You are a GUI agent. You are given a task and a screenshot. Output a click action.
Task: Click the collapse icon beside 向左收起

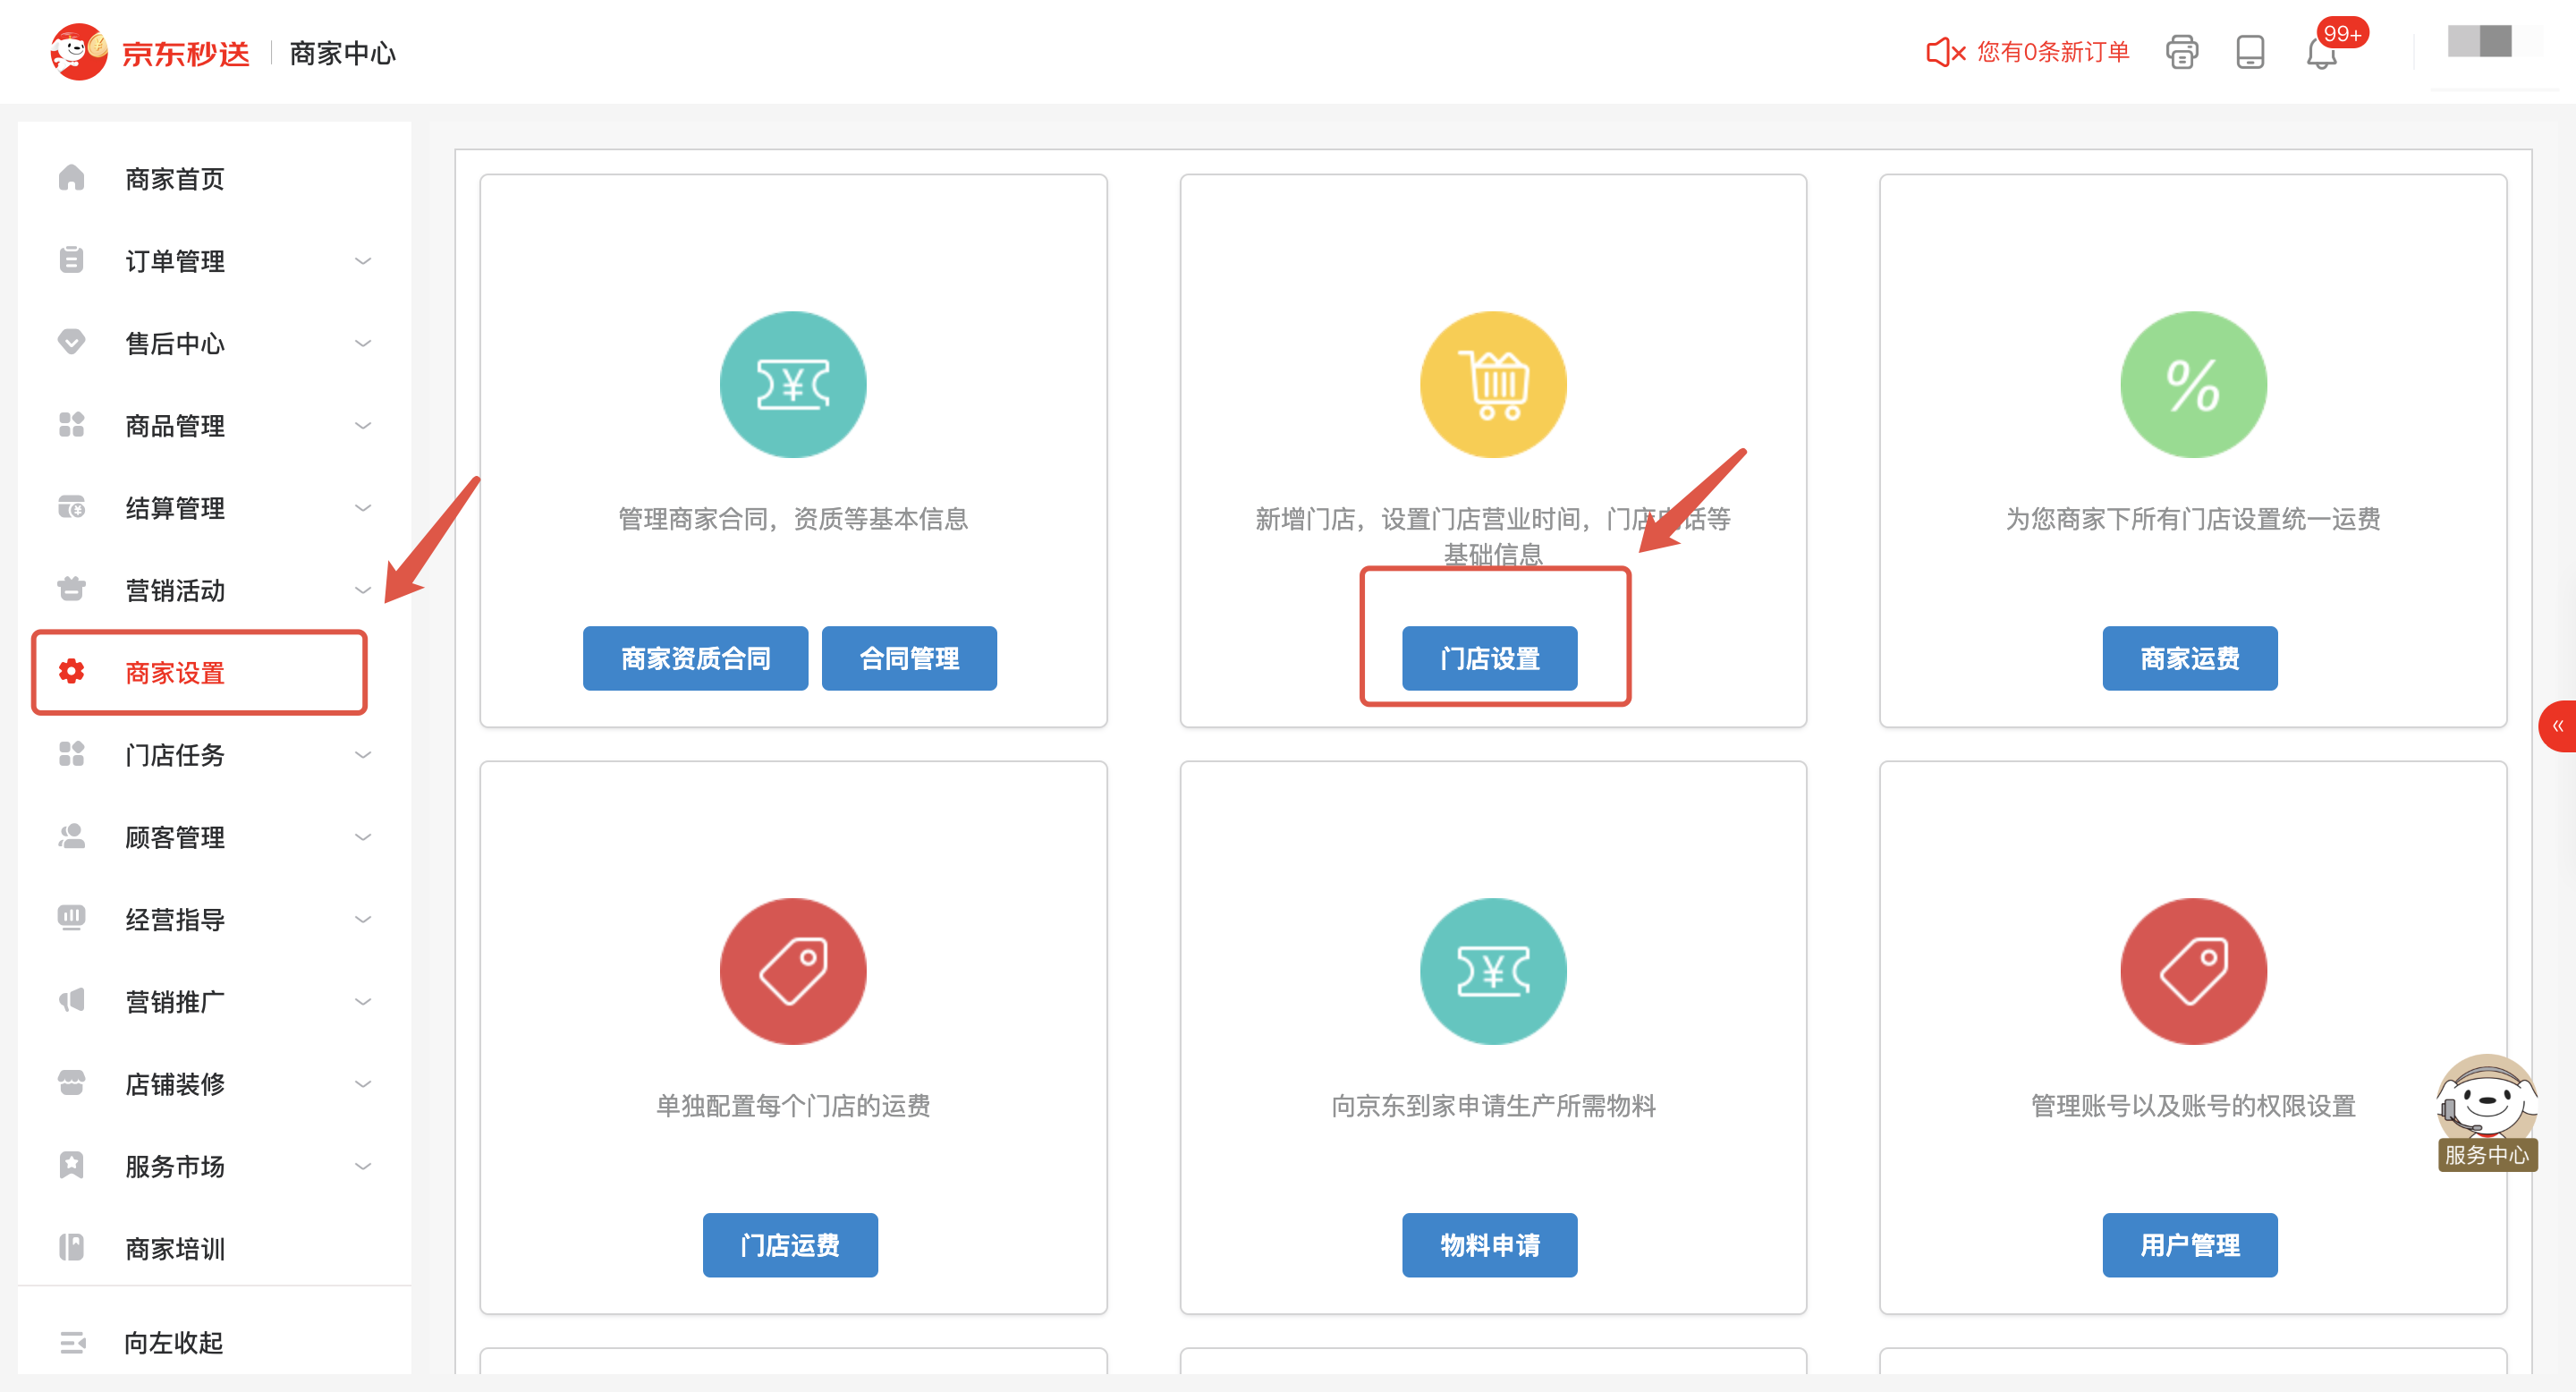[x=72, y=1342]
